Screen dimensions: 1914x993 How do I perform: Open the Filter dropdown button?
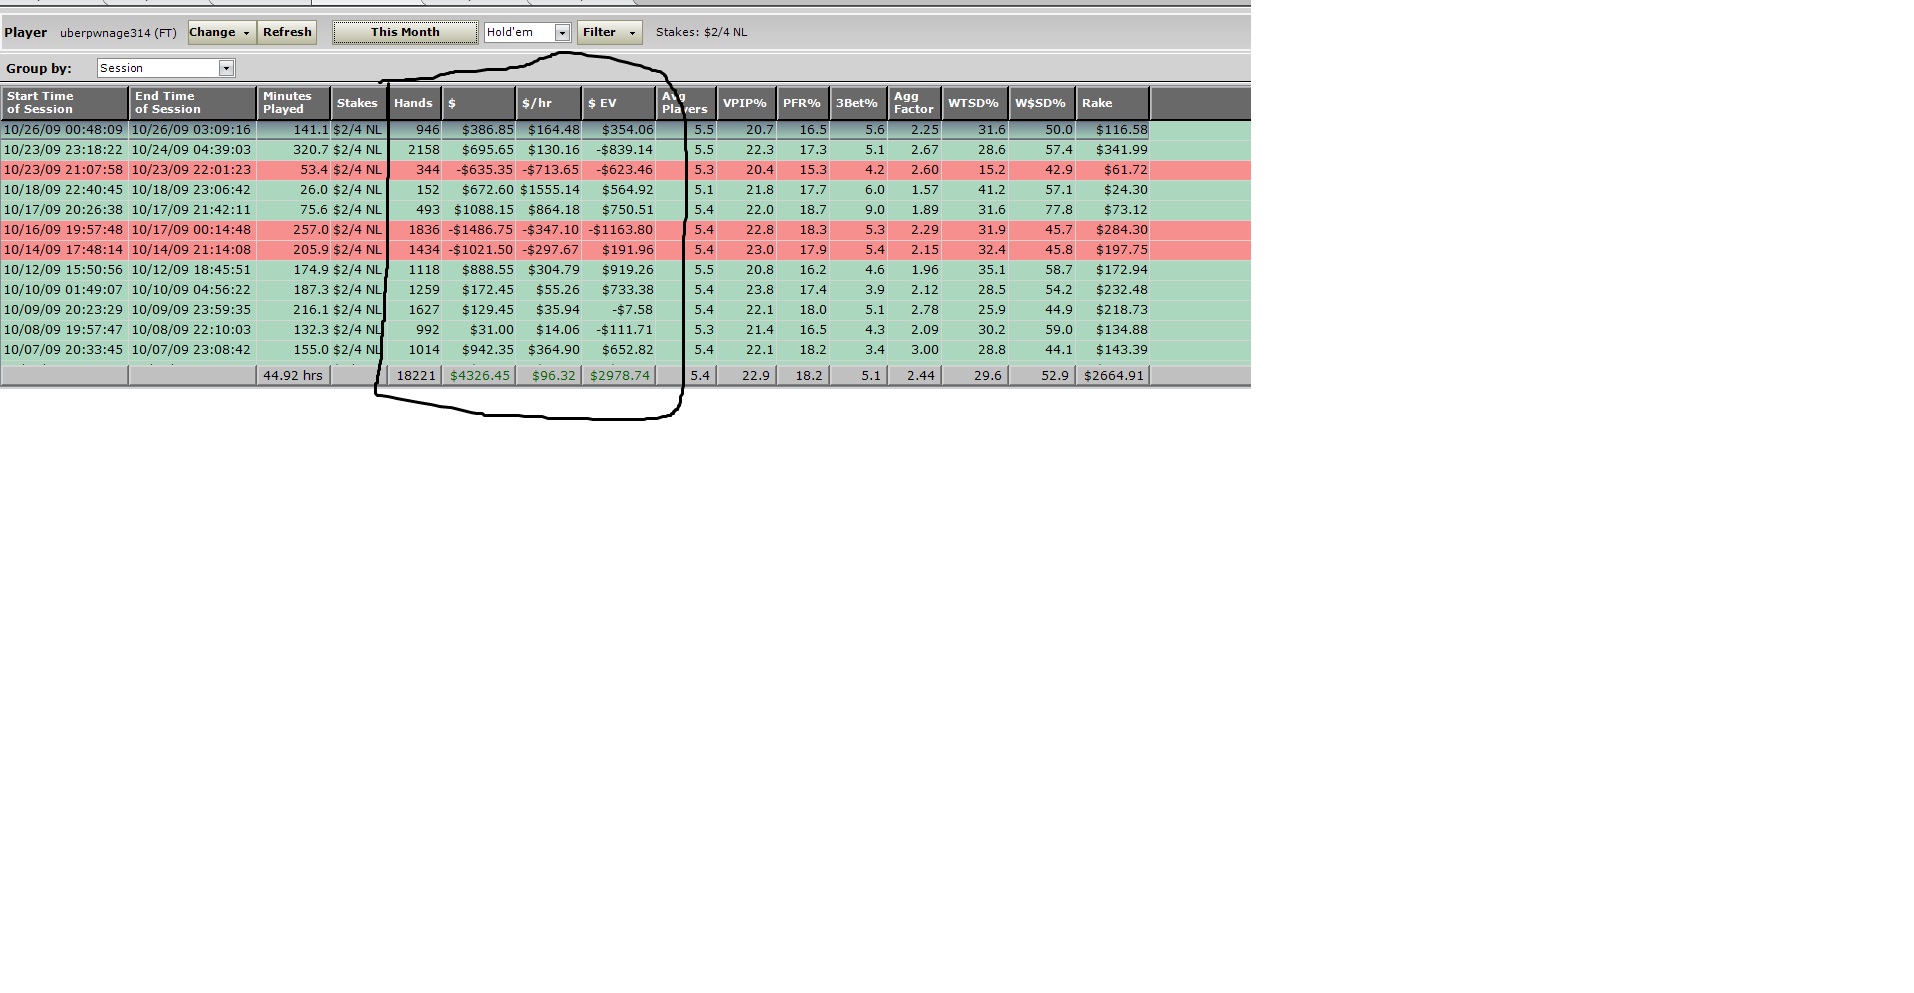coord(609,32)
